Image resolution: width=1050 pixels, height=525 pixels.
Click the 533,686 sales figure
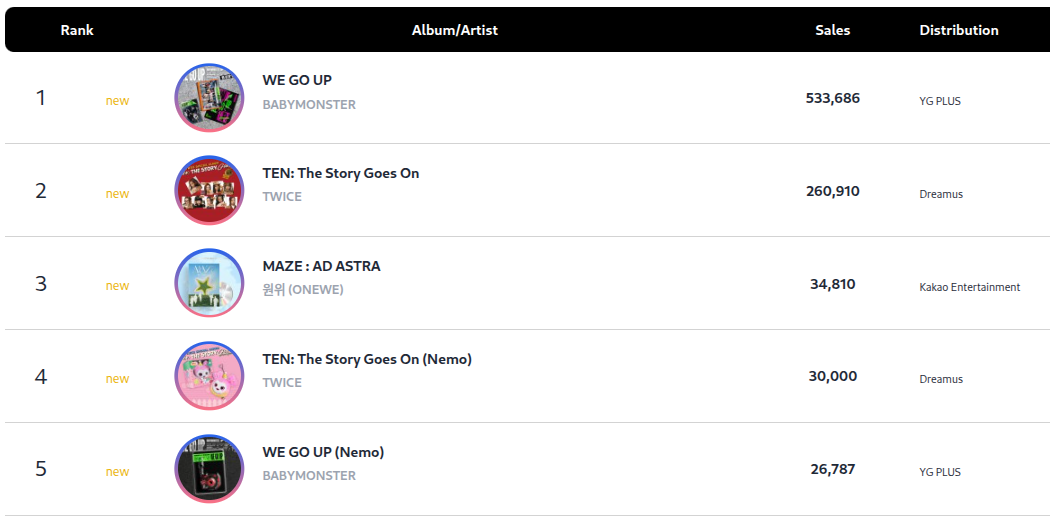832,98
